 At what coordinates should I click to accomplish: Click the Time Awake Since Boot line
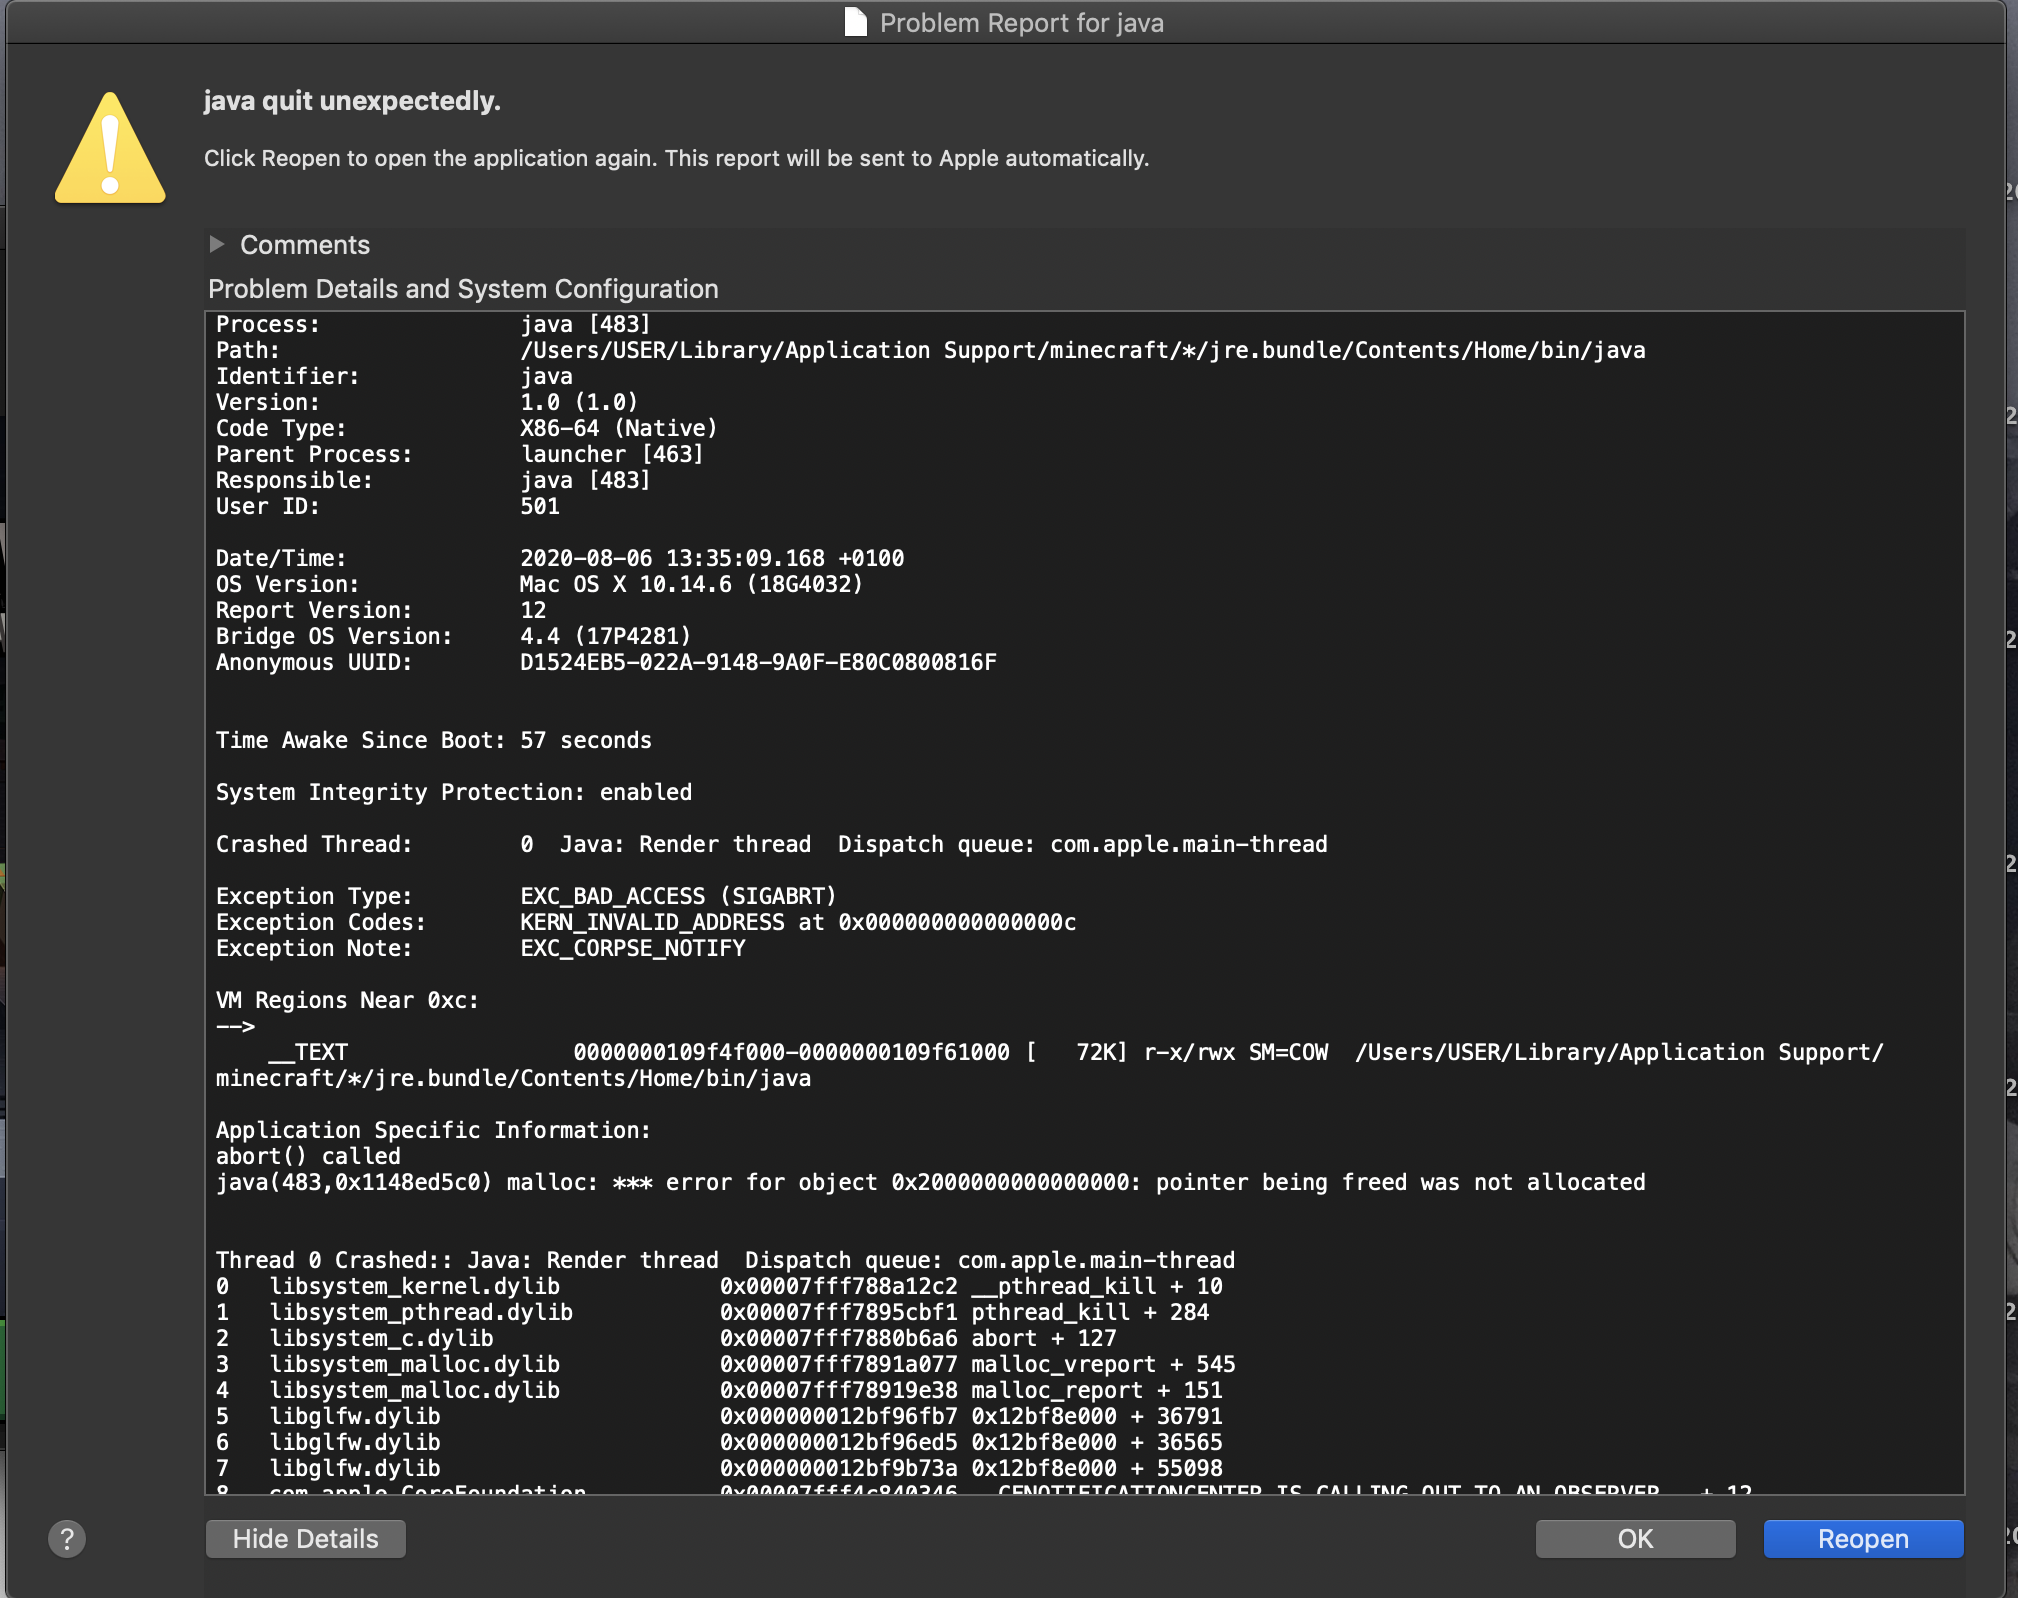tap(433, 740)
